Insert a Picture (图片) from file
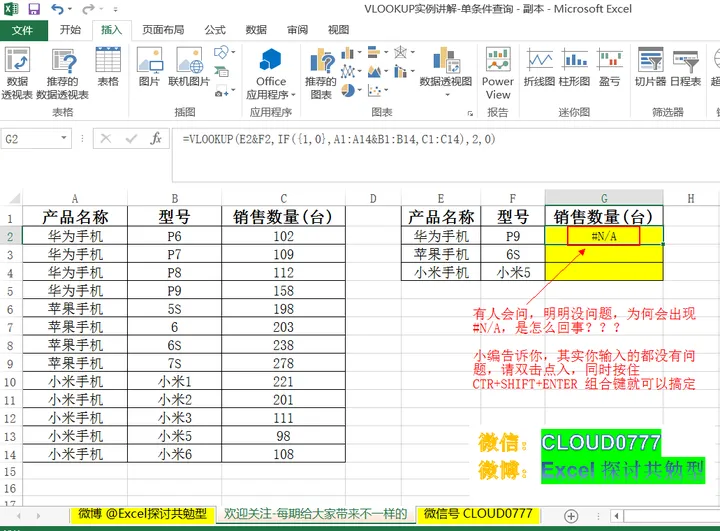Viewport: 720px width, 531px height. pos(150,67)
